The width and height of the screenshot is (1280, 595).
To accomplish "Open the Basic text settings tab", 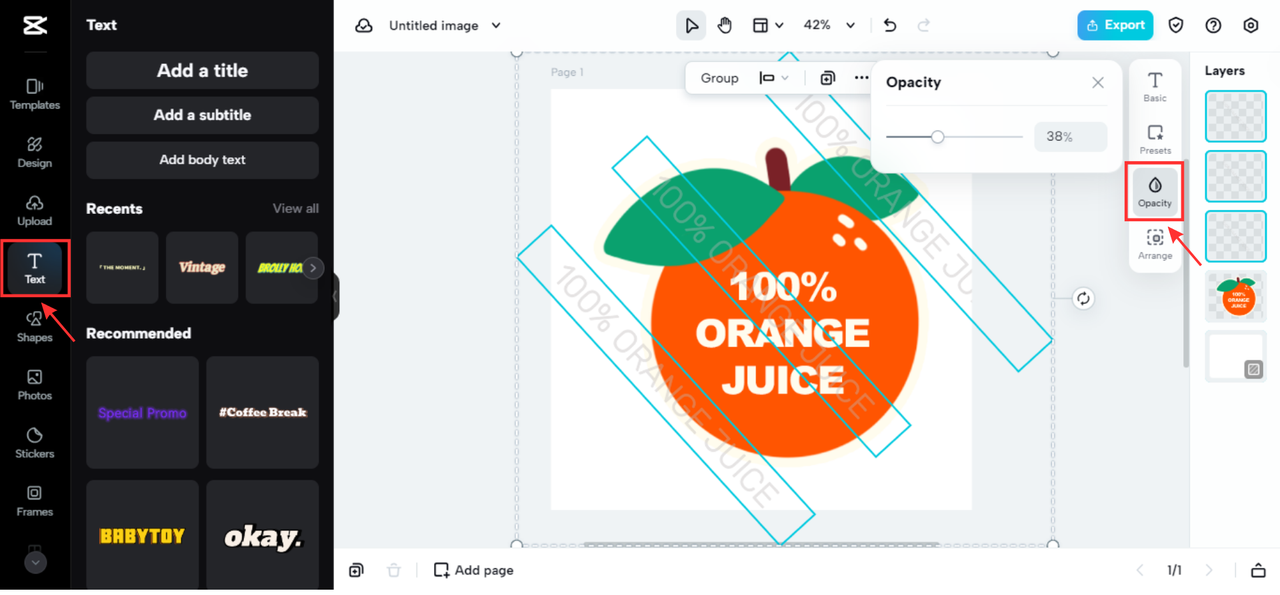I will [x=1155, y=87].
